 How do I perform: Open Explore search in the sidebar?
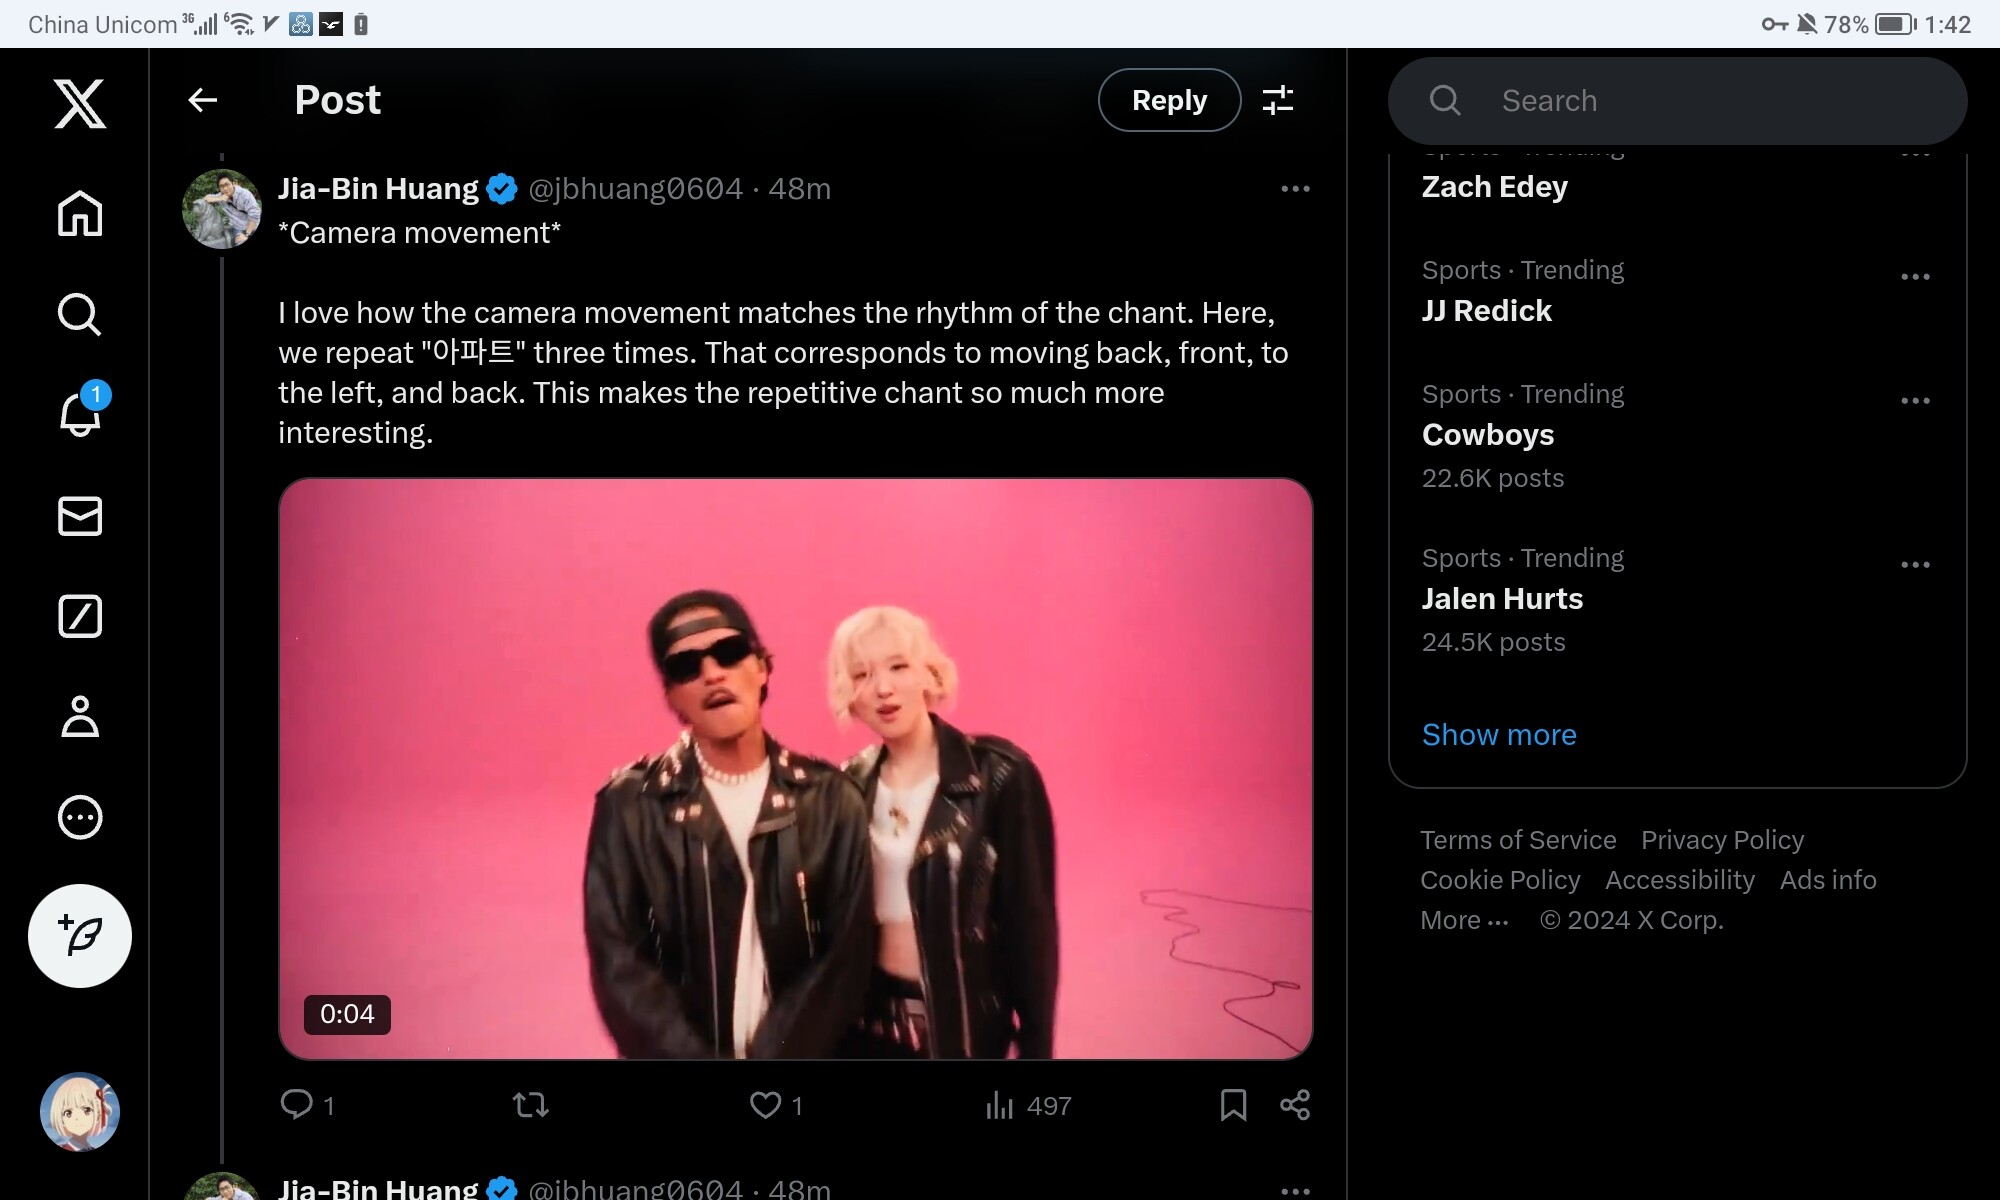80,314
